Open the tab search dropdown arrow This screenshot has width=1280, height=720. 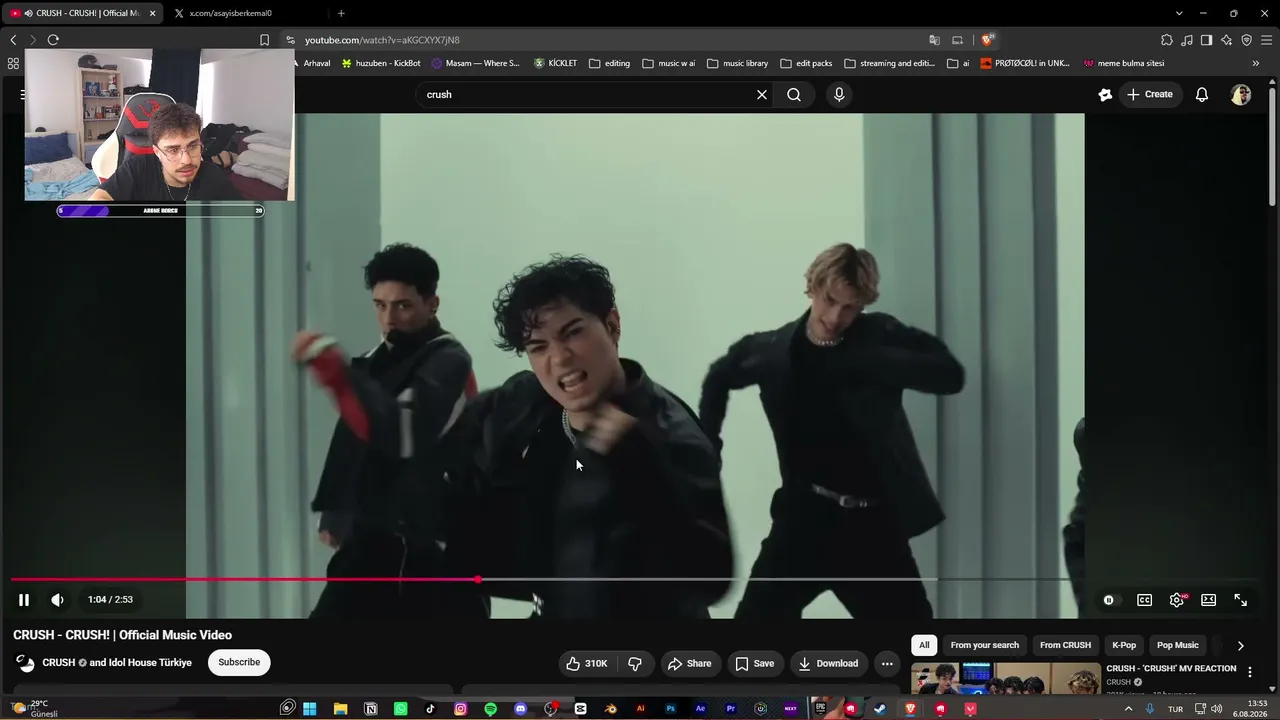click(1179, 13)
